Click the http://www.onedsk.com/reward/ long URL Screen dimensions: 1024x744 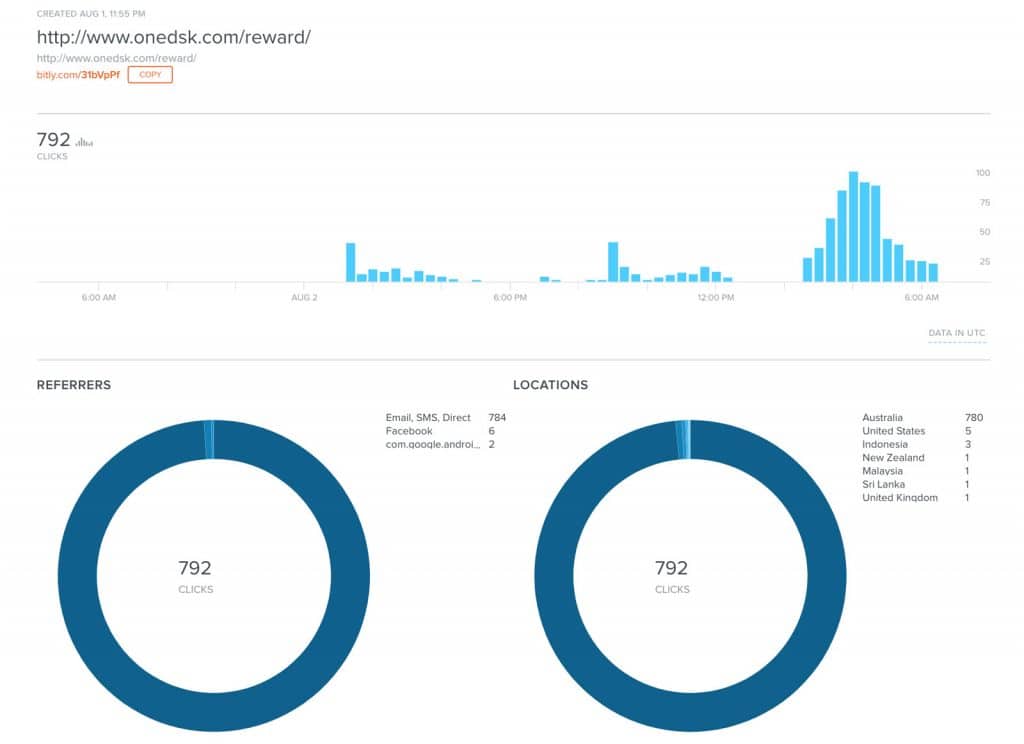click(x=116, y=58)
